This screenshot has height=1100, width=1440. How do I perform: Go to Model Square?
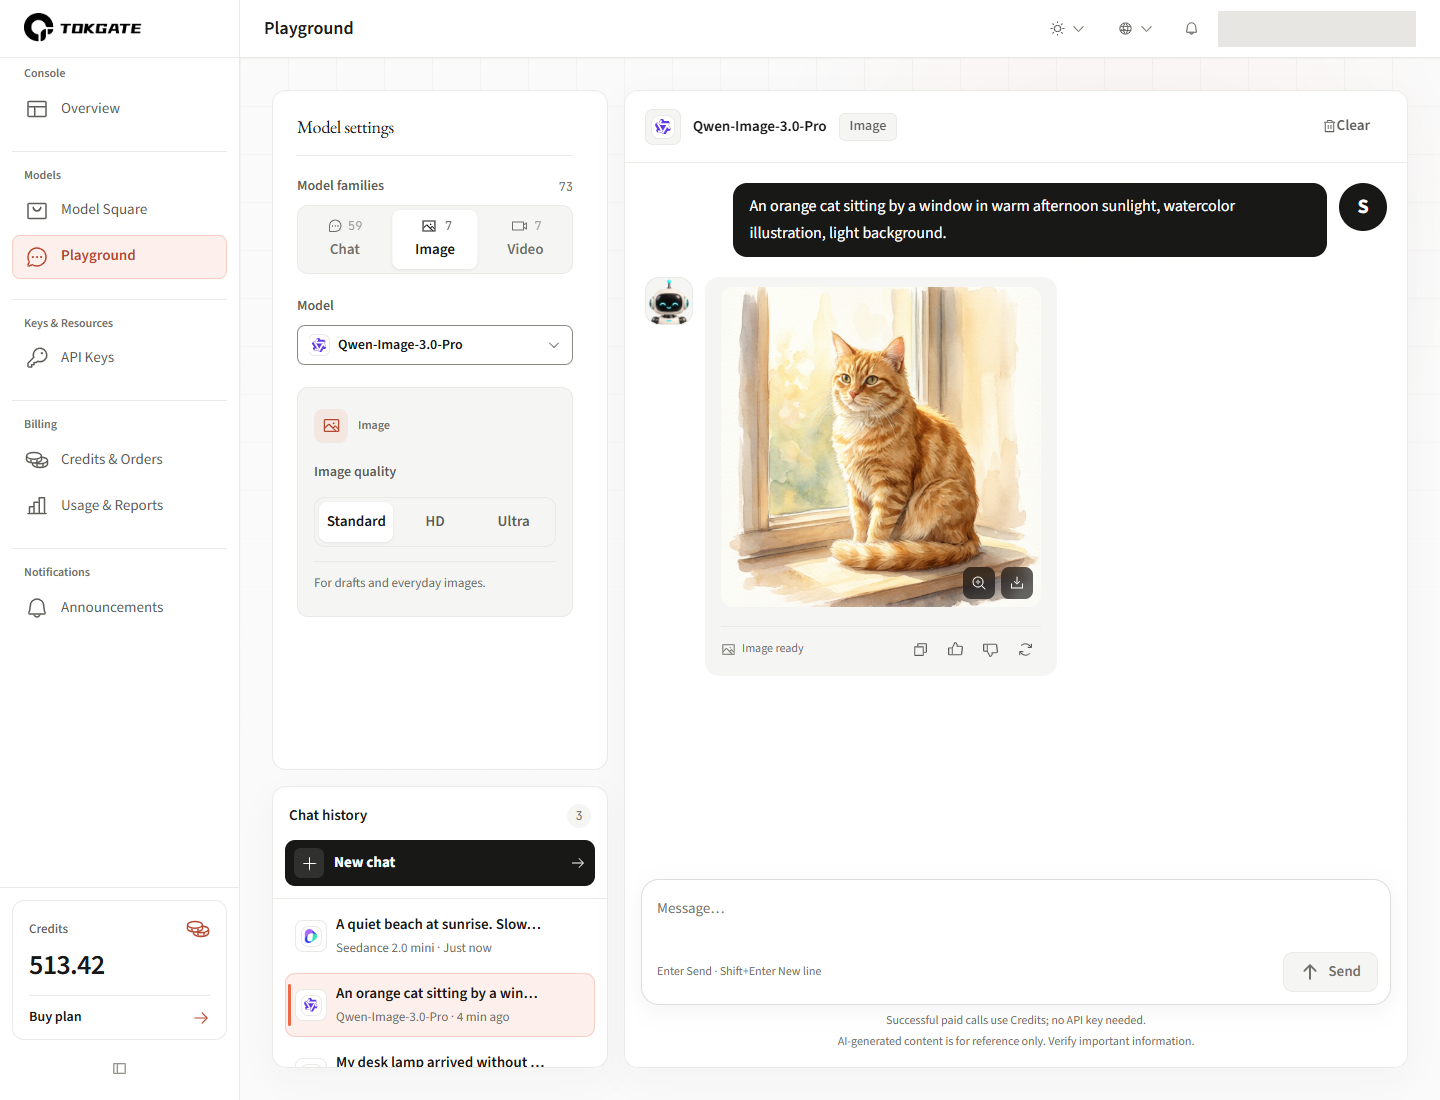[x=119, y=209]
